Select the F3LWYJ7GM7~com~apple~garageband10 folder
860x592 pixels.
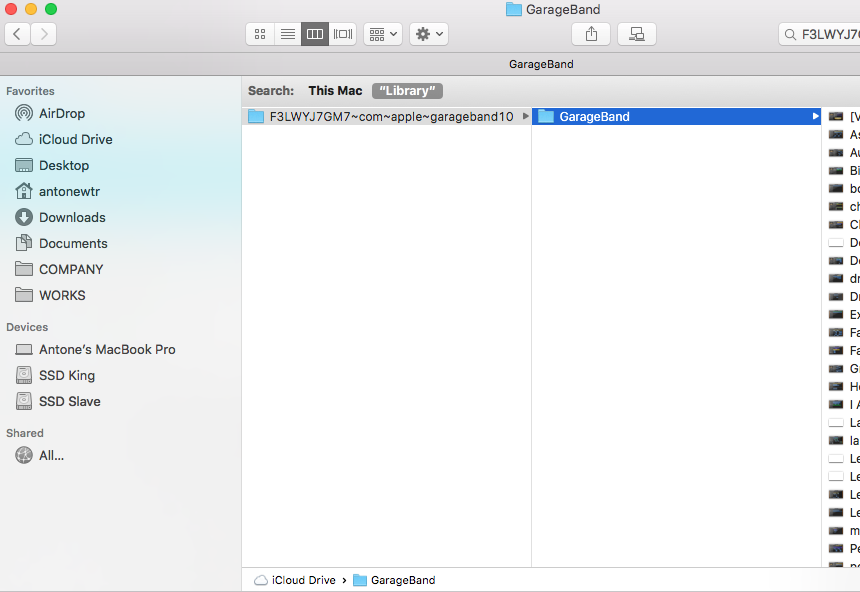tap(386, 116)
